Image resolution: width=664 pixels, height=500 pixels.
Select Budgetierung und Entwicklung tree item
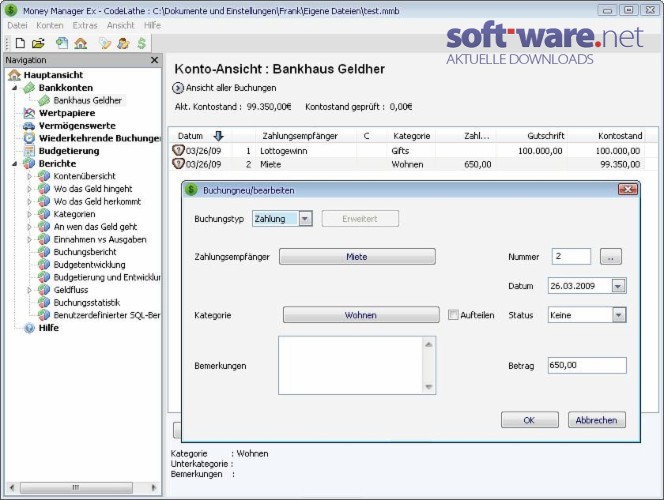(107, 277)
